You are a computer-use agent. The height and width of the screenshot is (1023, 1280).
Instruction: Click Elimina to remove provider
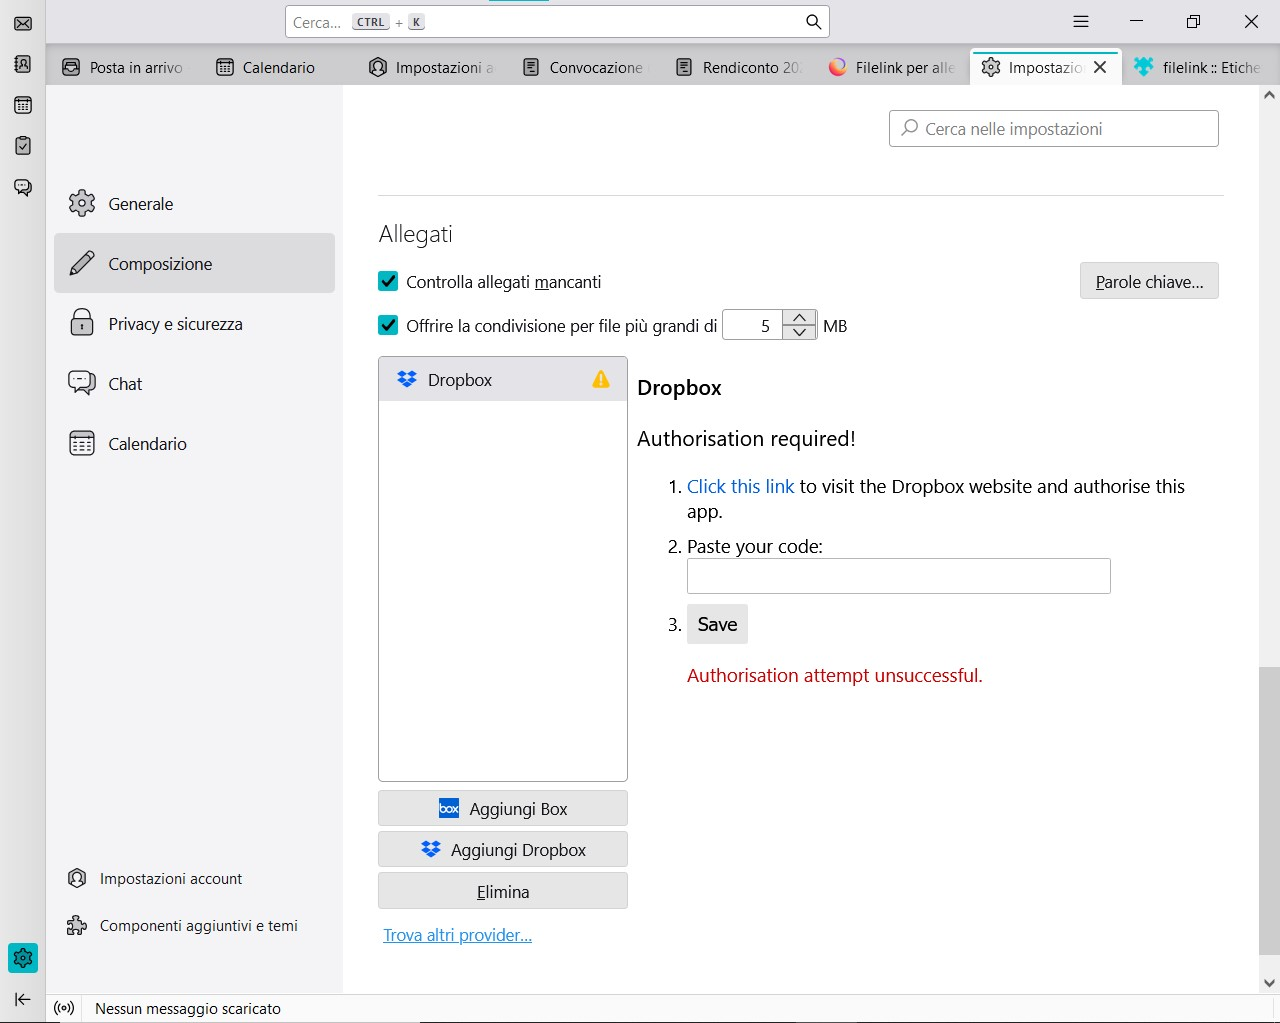tap(503, 891)
